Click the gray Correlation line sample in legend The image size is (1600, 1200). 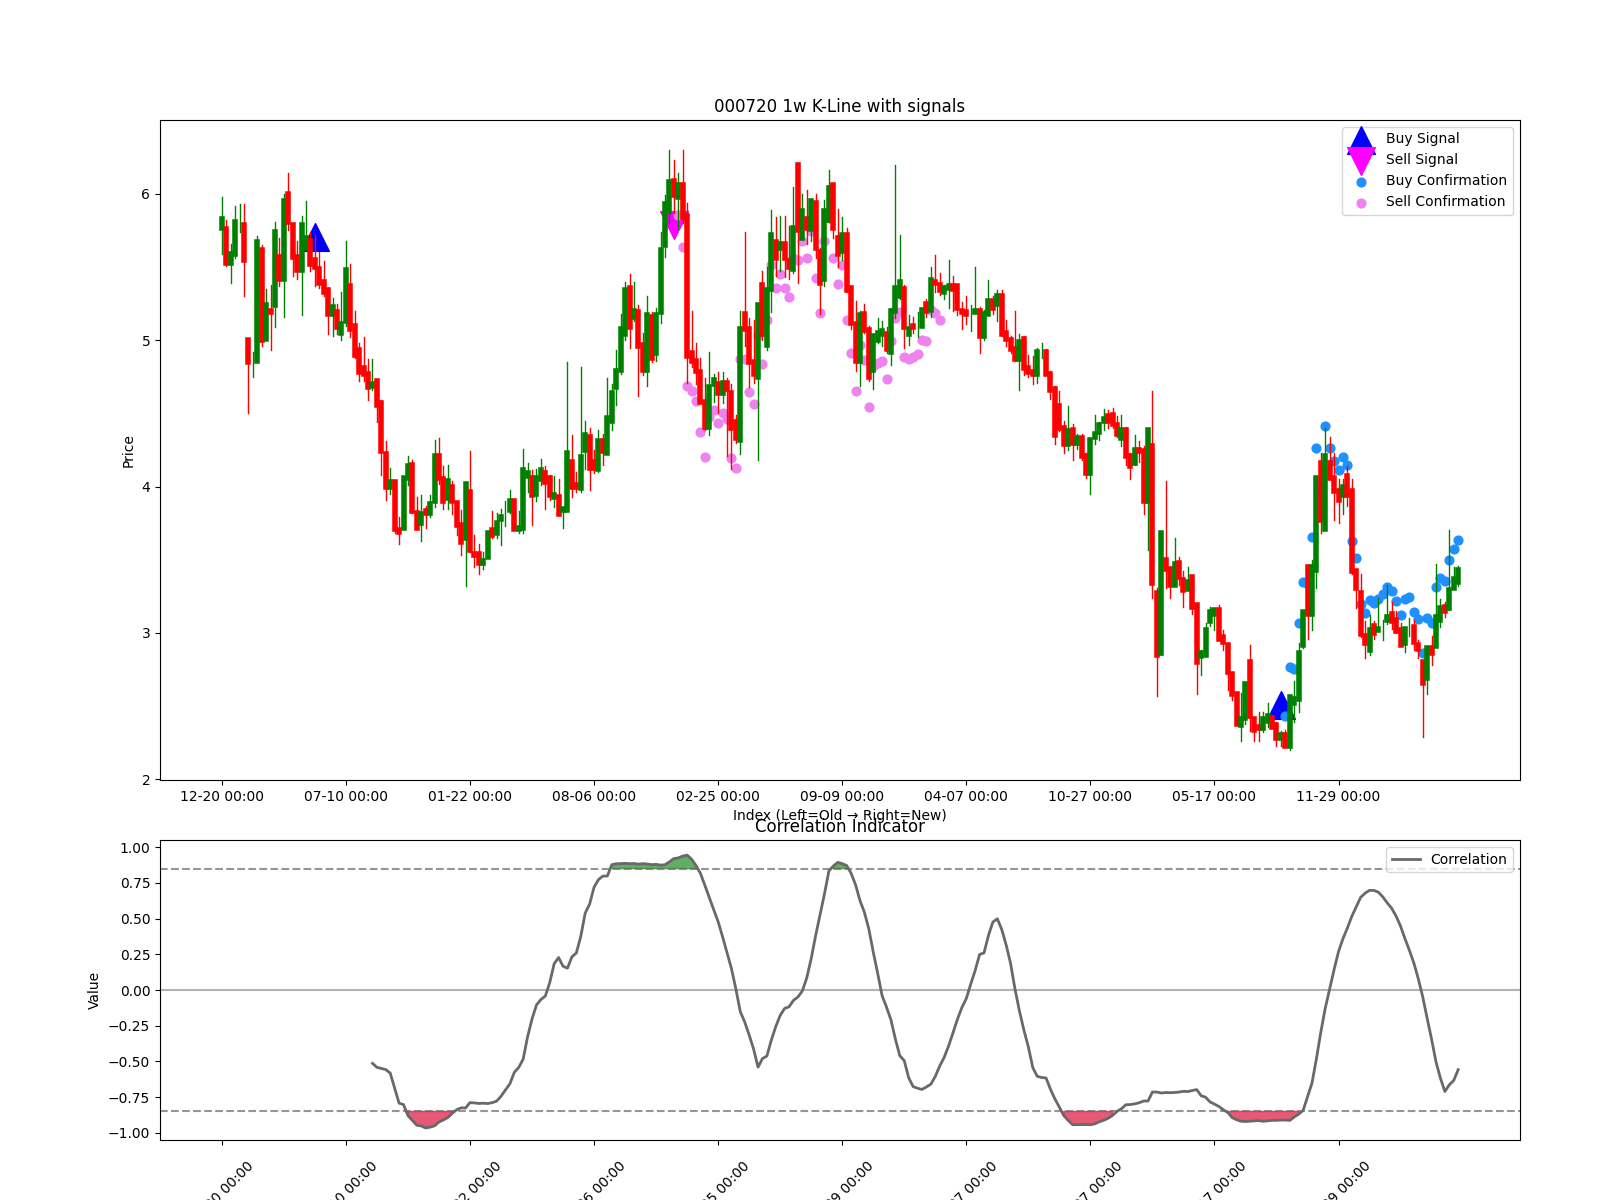pyautogui.click(x=1406, y=860)
